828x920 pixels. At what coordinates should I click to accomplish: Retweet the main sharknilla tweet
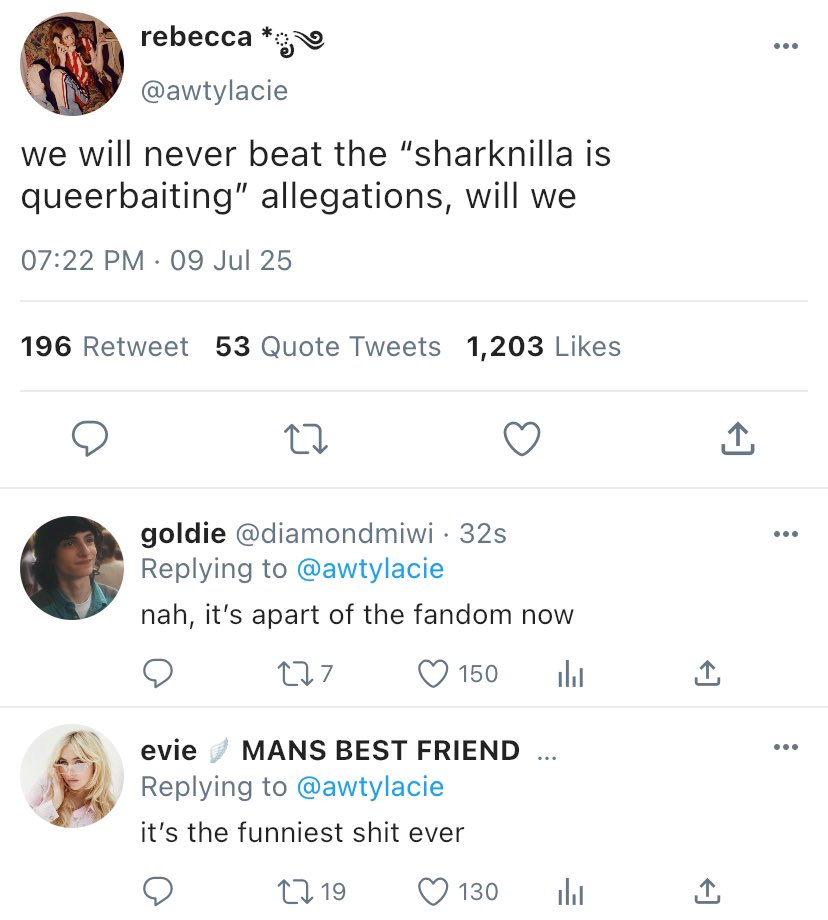click(305, 438)
